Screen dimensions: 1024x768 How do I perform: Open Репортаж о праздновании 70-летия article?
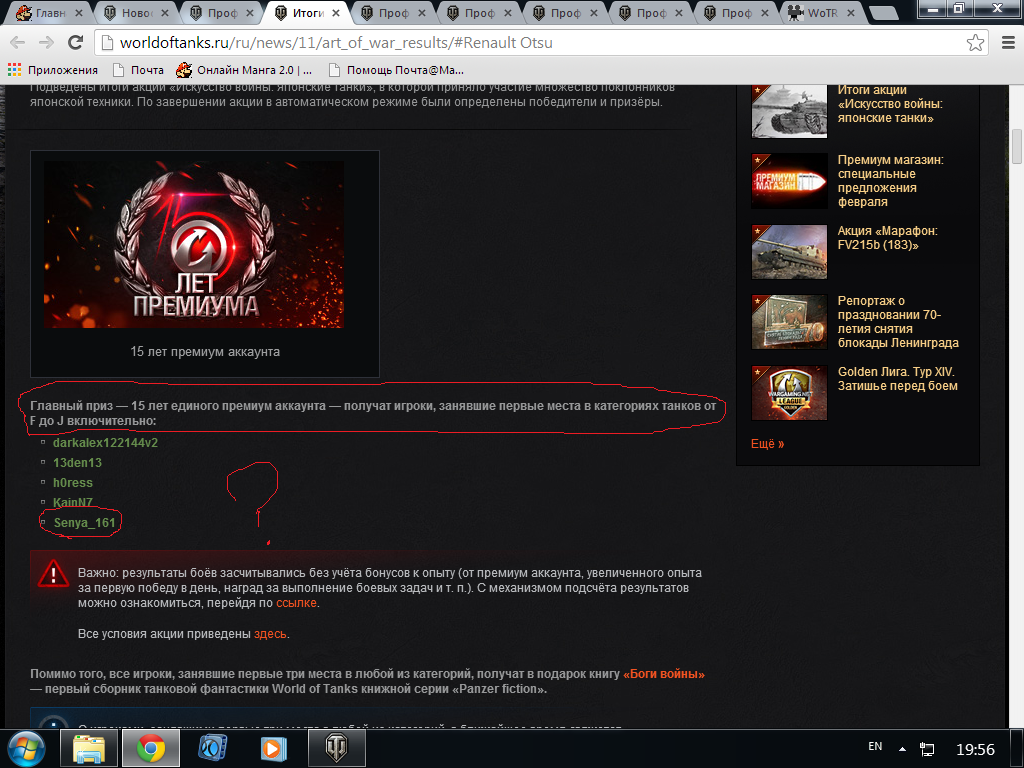point(898,322)
